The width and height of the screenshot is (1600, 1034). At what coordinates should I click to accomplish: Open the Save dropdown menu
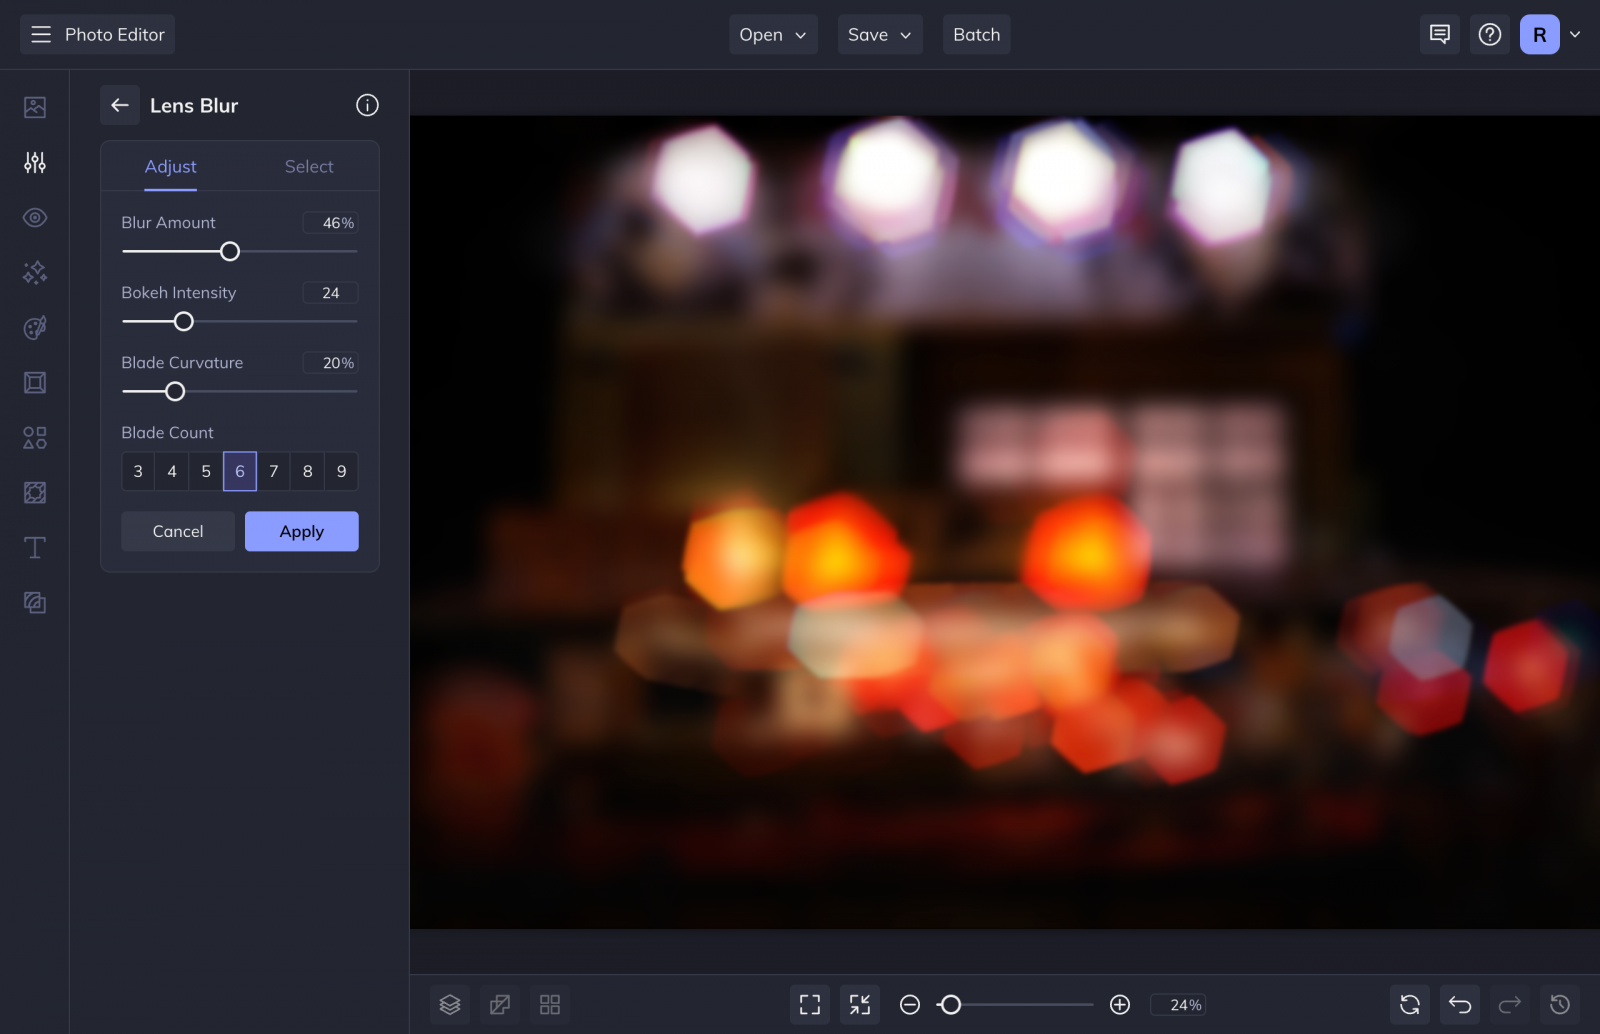tap(879, 34)
